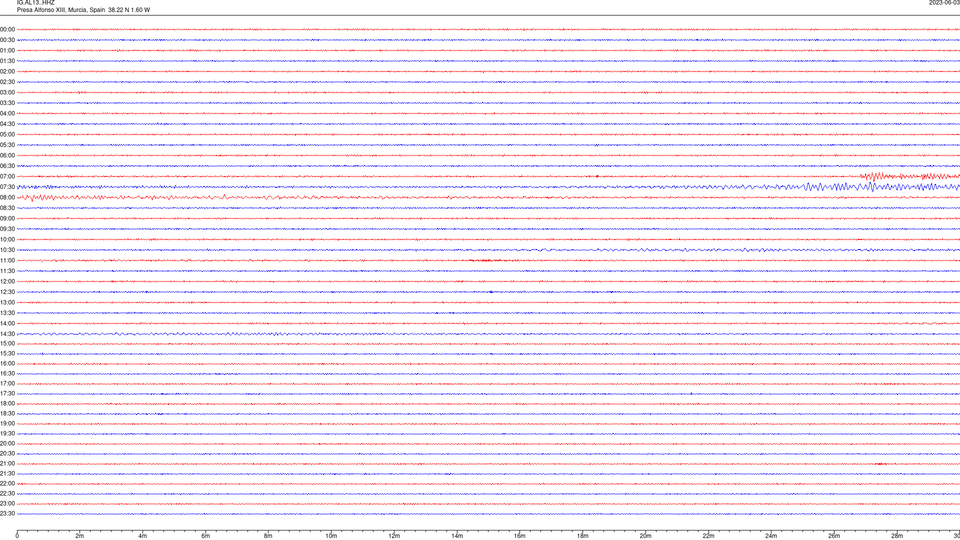Select the 28m axis tick label
The image size is (960, 540).
tap(897, 536)
